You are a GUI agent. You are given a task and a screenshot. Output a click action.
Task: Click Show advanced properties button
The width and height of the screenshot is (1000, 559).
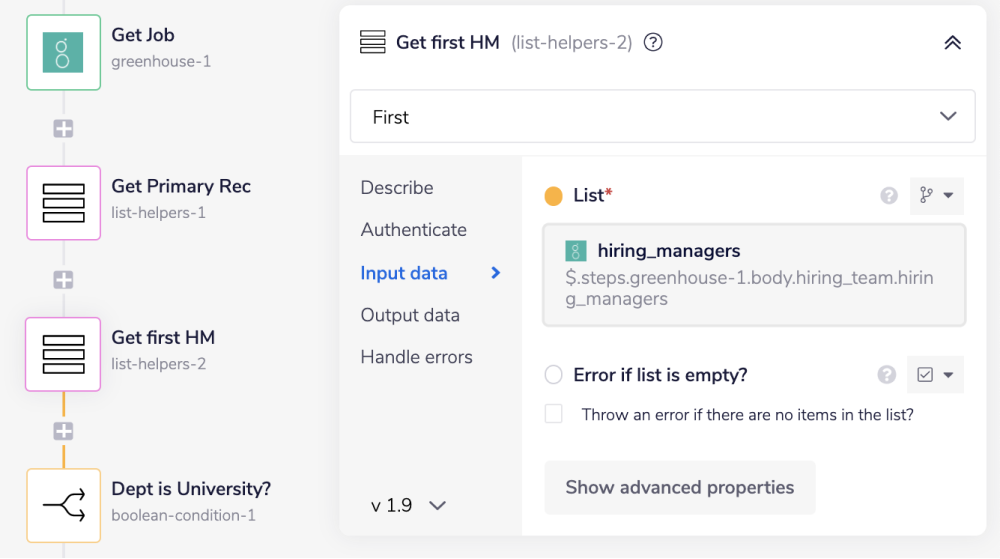click(x=679, y=488)
